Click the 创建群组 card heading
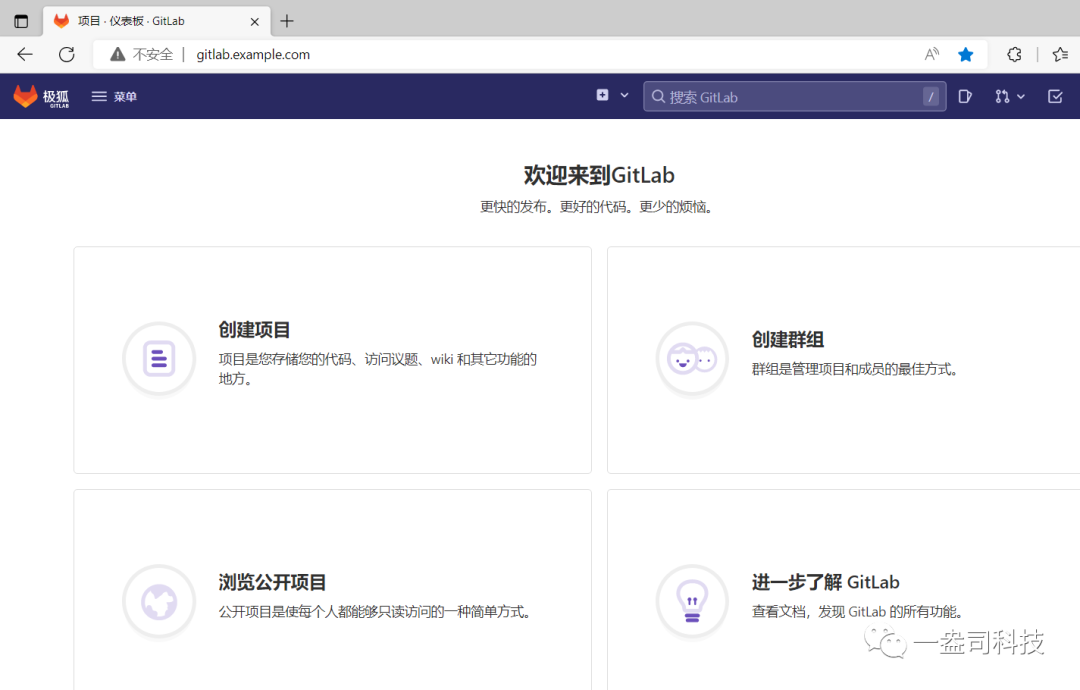 [787, 339]
